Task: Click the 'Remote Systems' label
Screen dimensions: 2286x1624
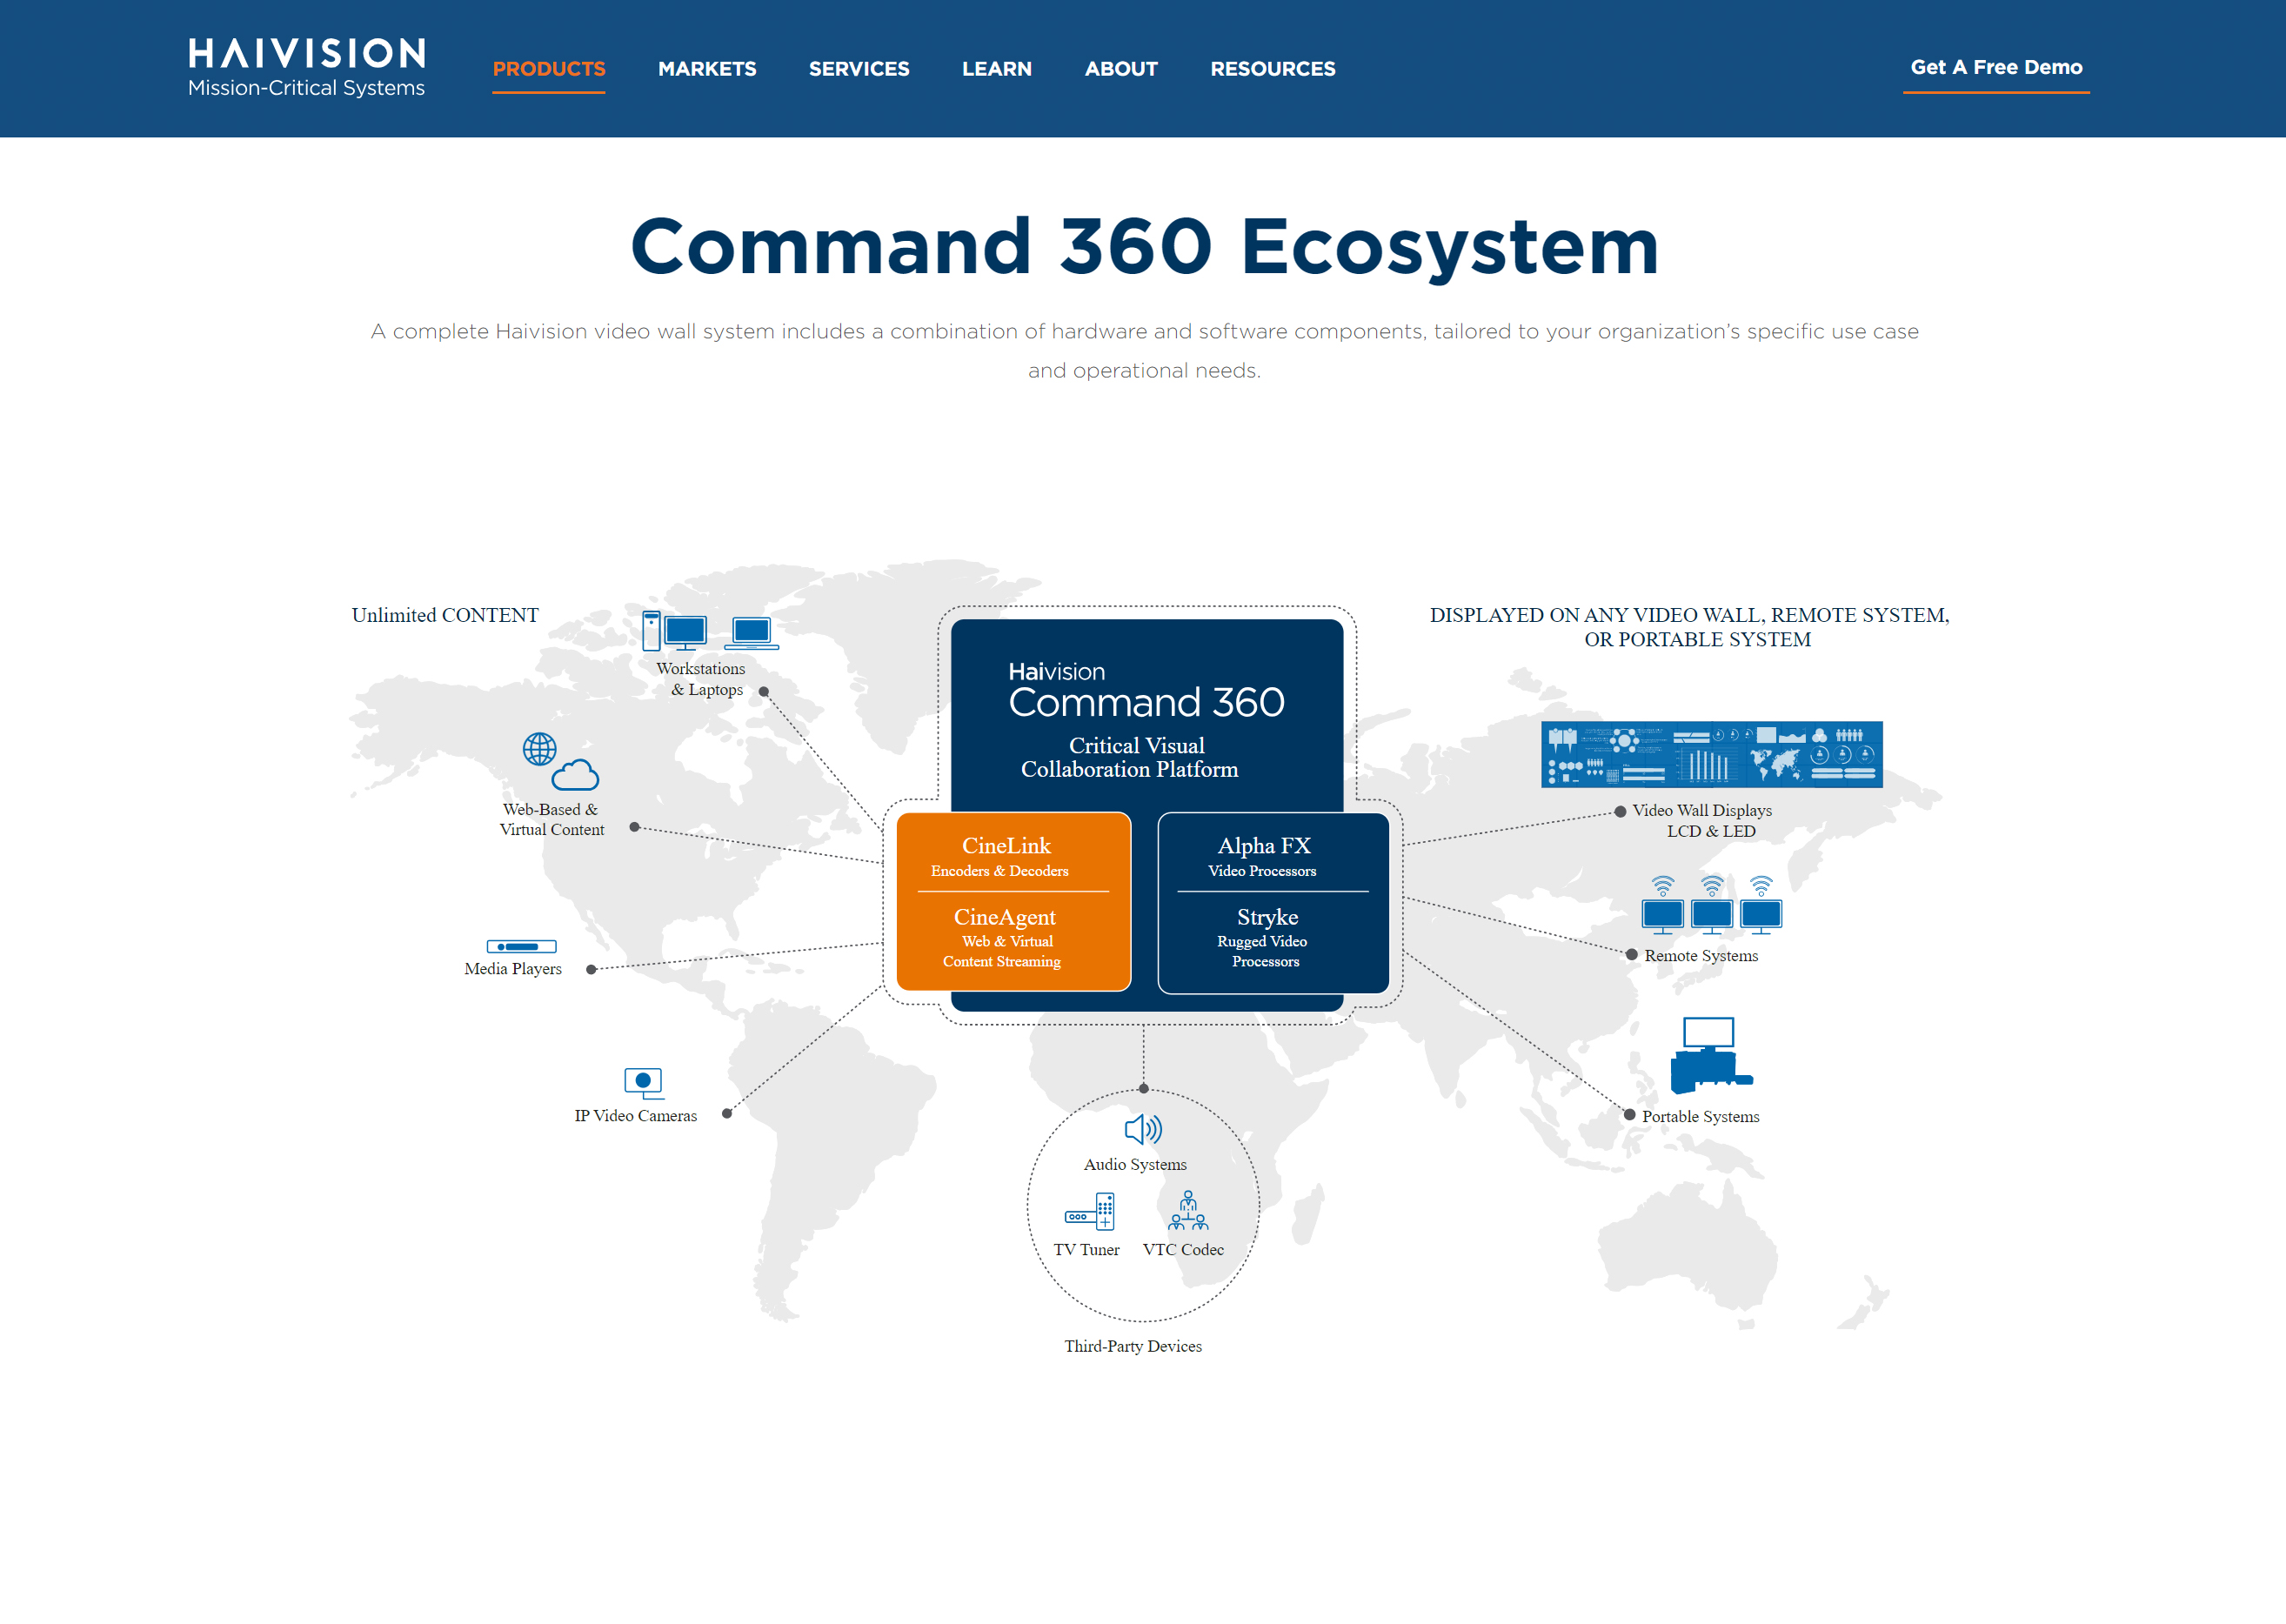Action: pyautogui.click(x=1701, y=955)
